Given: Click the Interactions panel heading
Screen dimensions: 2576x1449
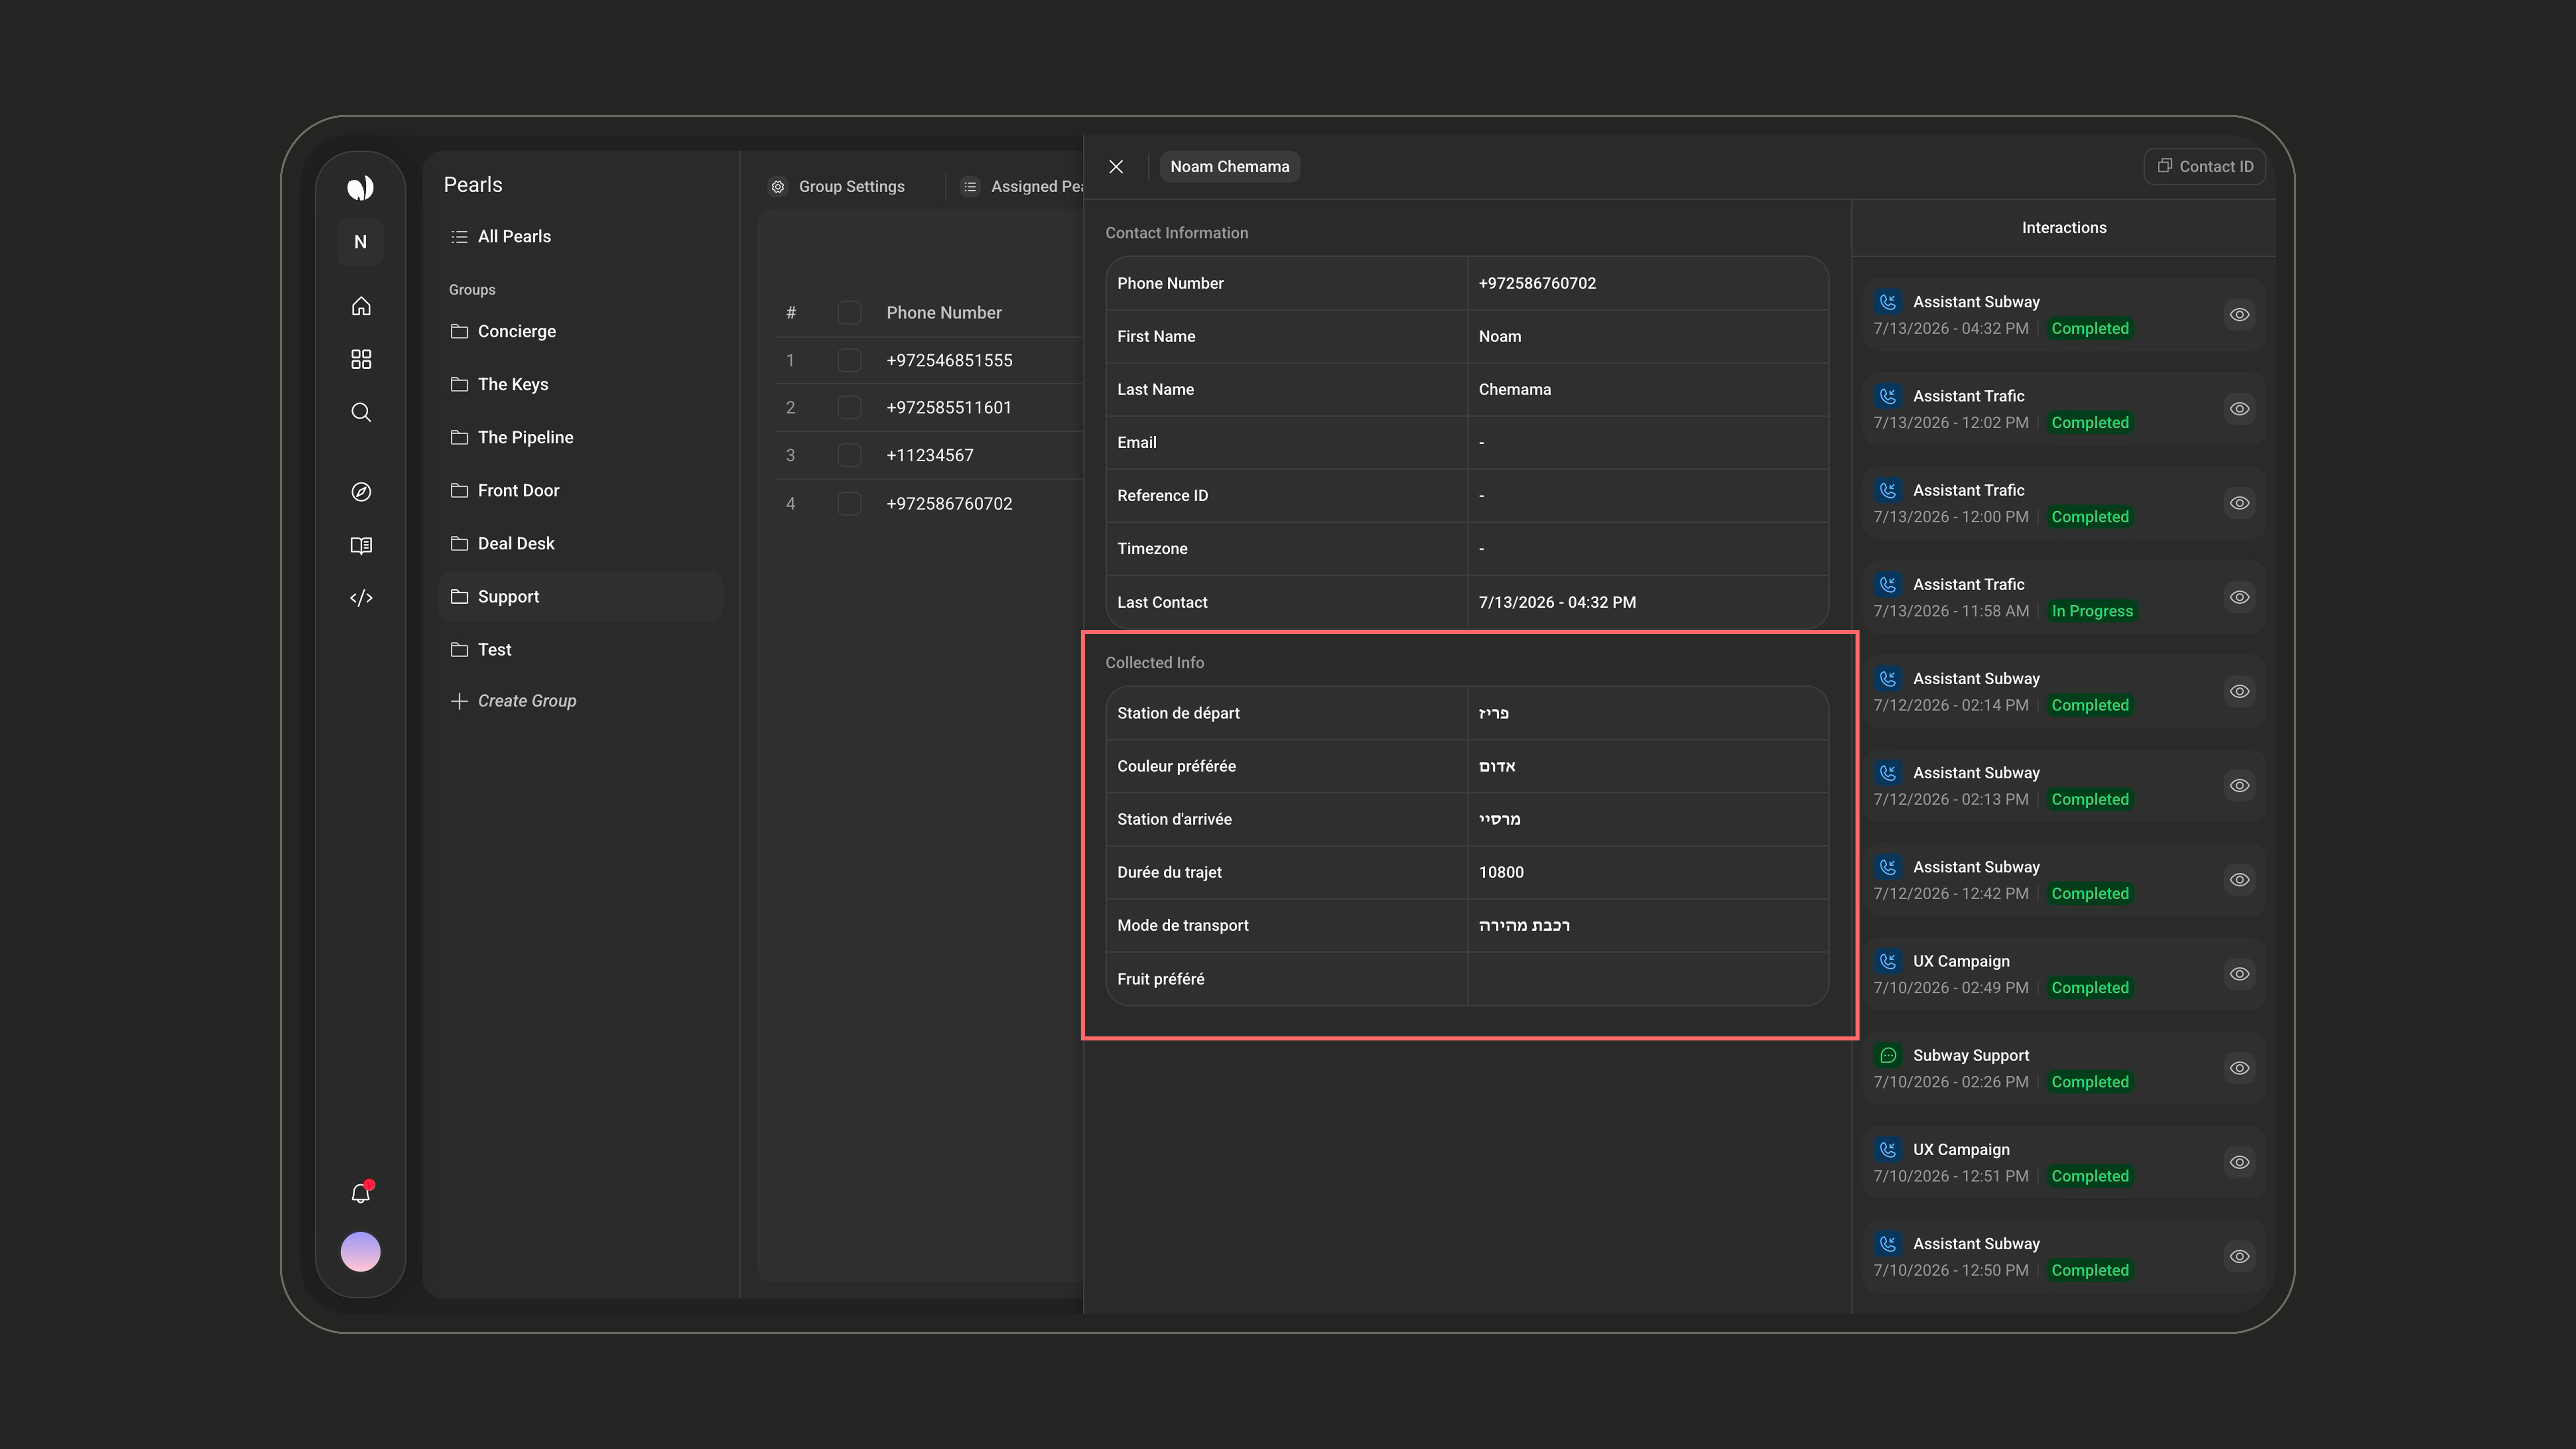Looking at the screenshot, I should 2063,228.
